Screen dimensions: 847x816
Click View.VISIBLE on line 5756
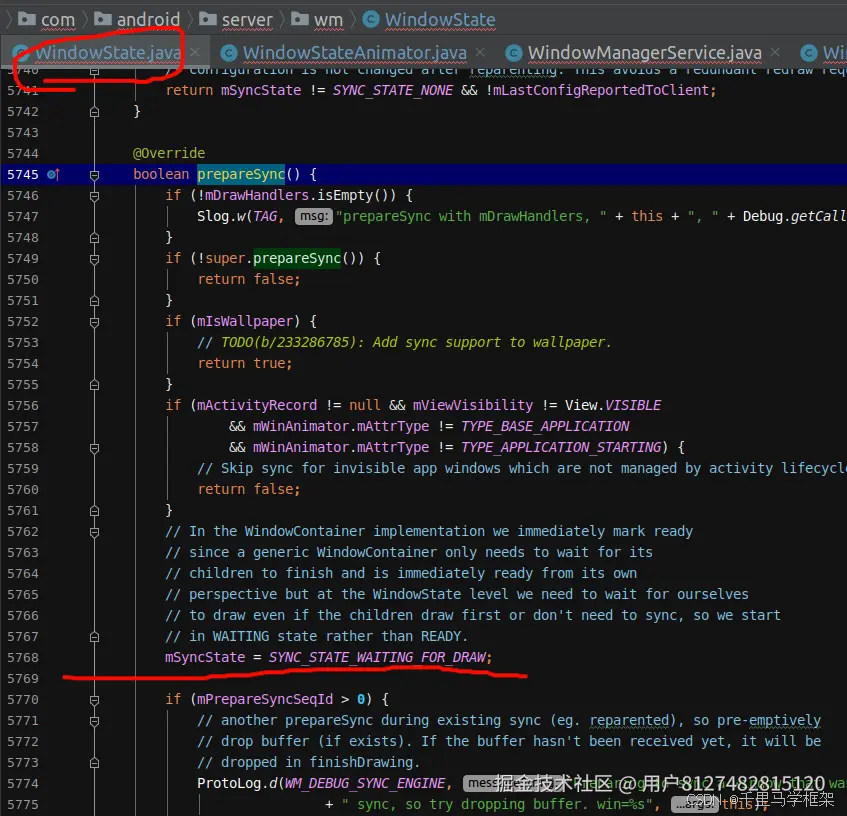pos(613,405)
